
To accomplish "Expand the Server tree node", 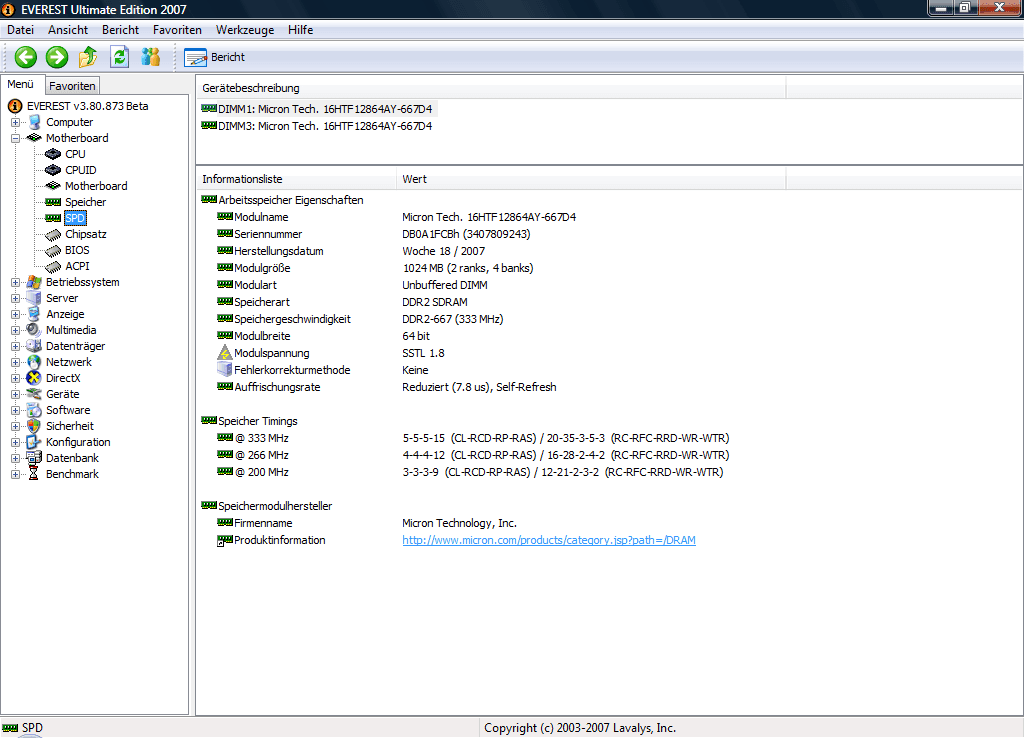I will 15,298.
